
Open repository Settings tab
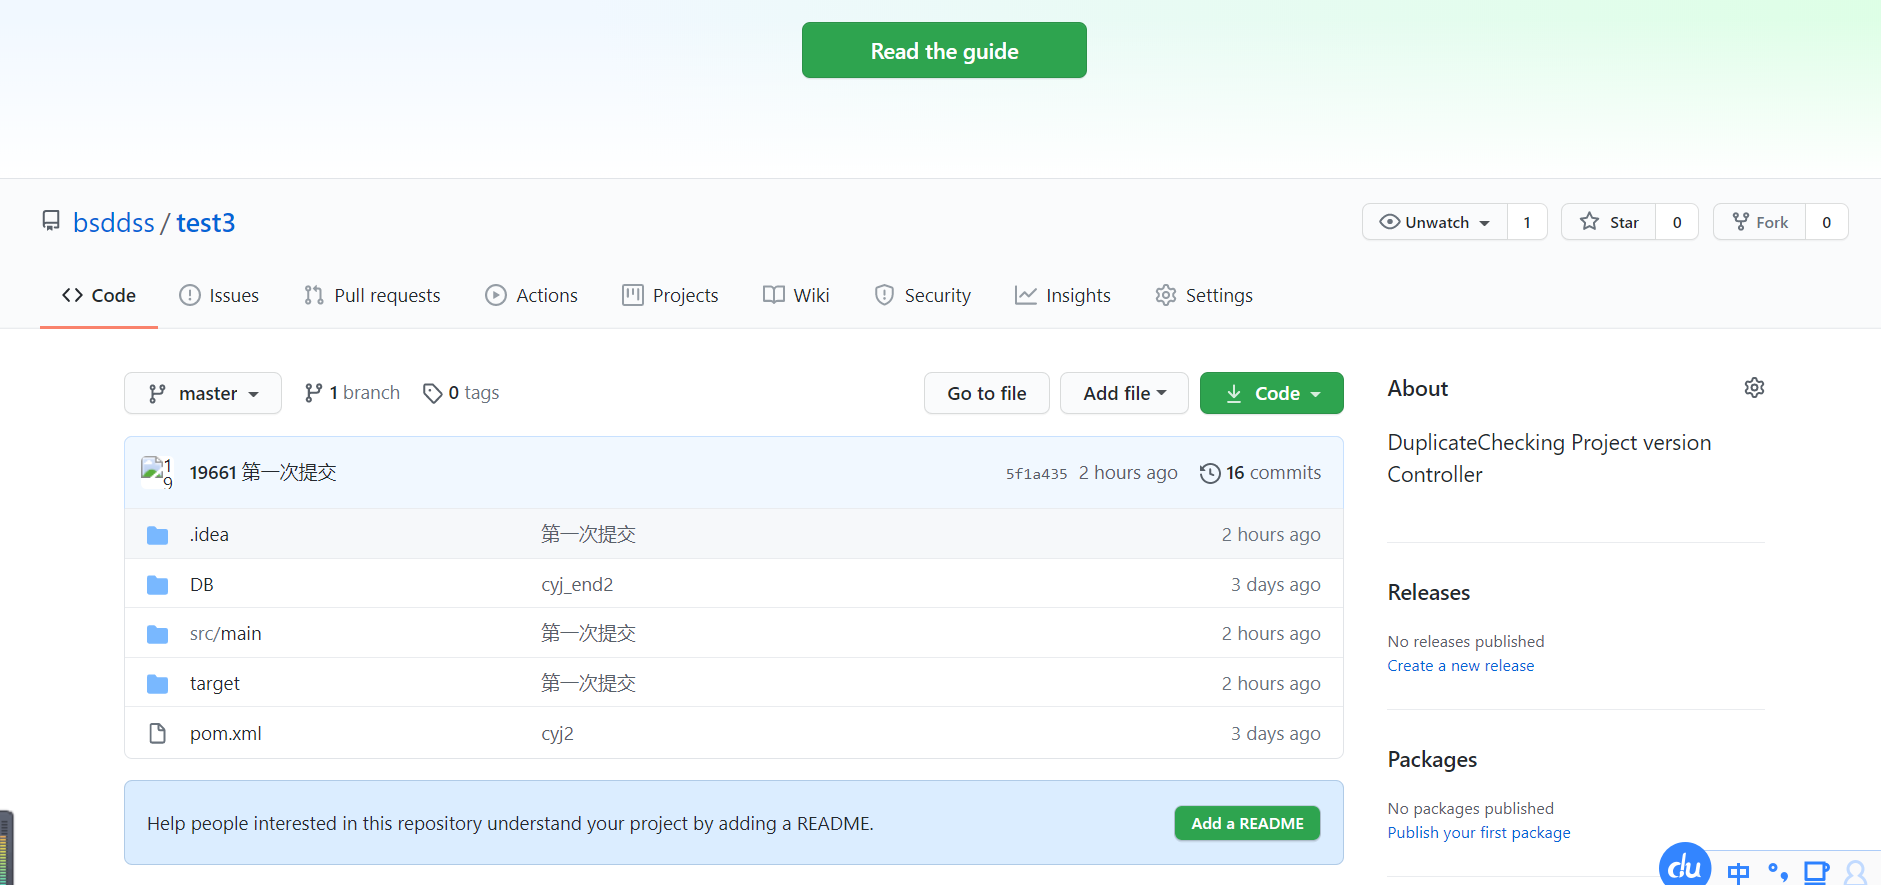point(1204,295)
